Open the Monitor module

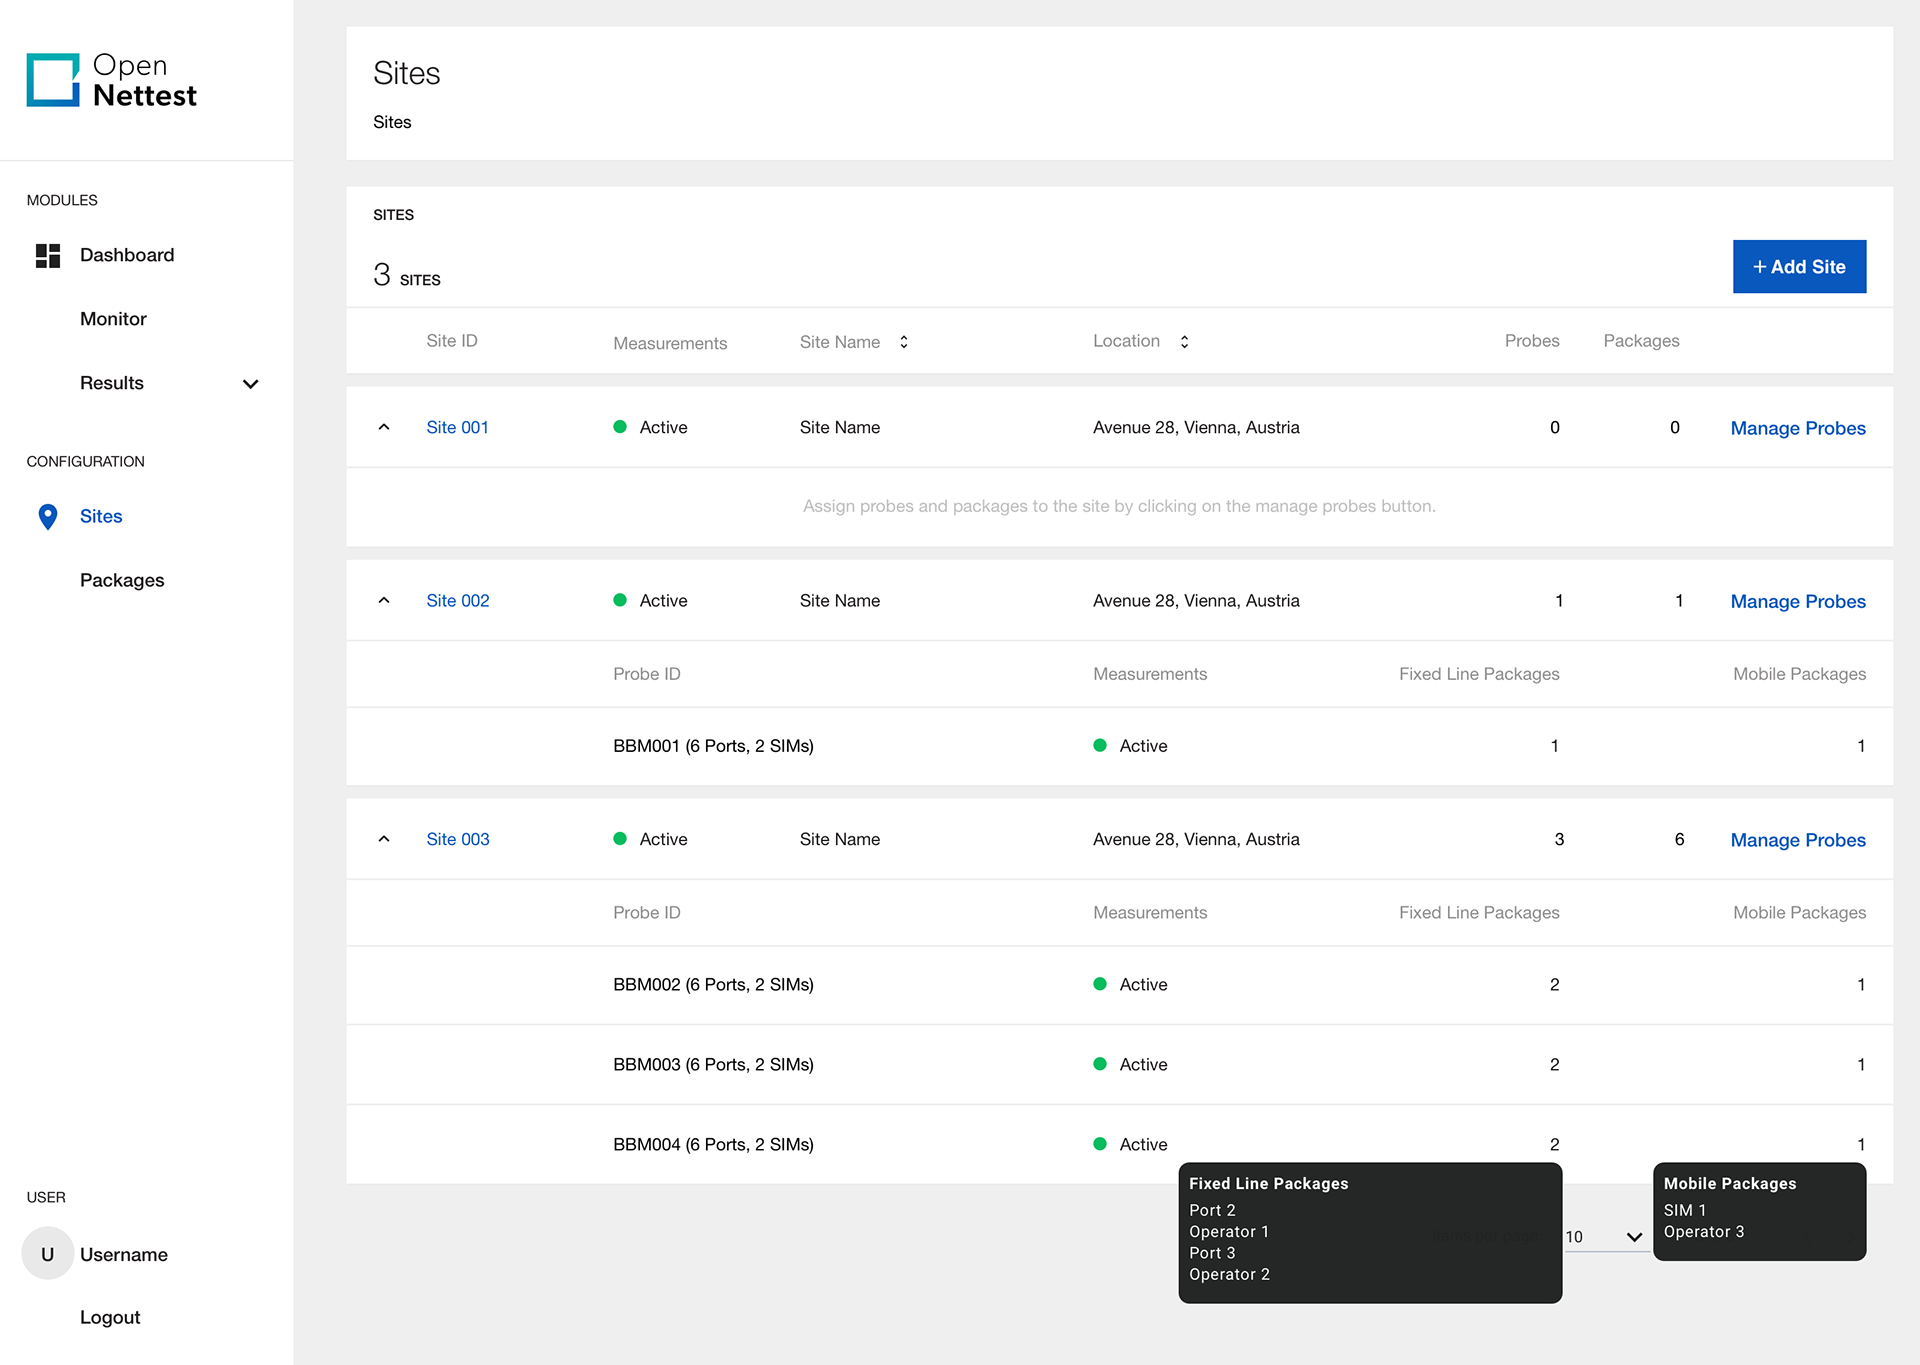(113, 319)
